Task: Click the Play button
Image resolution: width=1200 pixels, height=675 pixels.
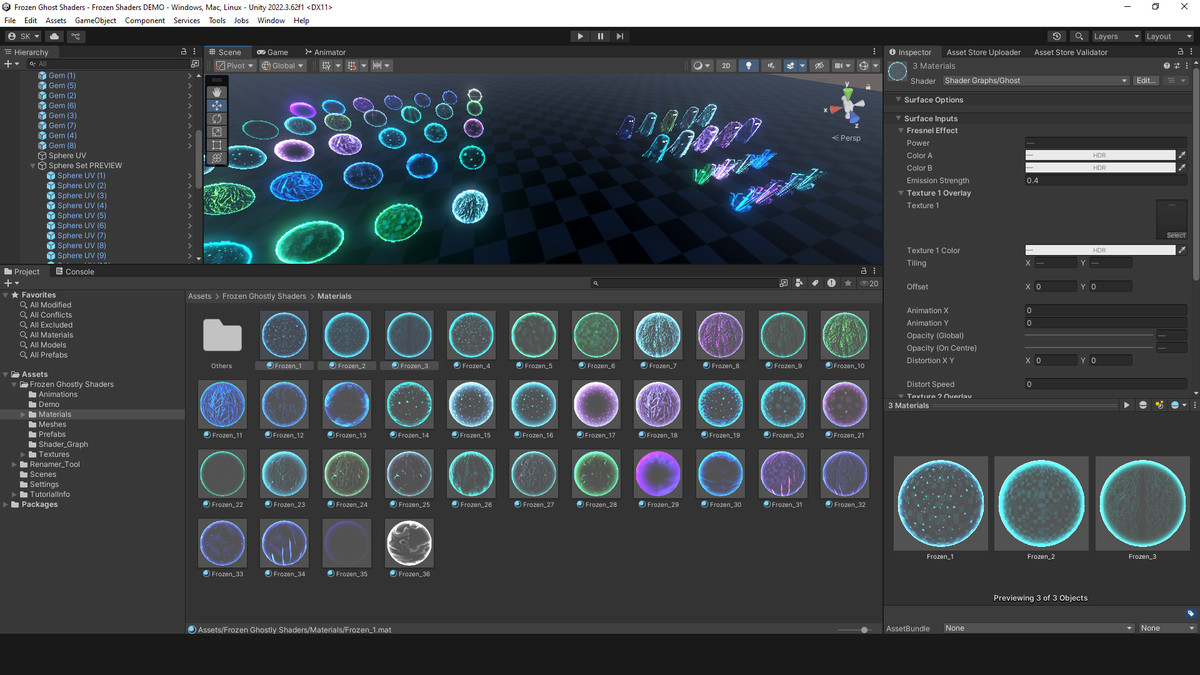Action: [580, 36]
